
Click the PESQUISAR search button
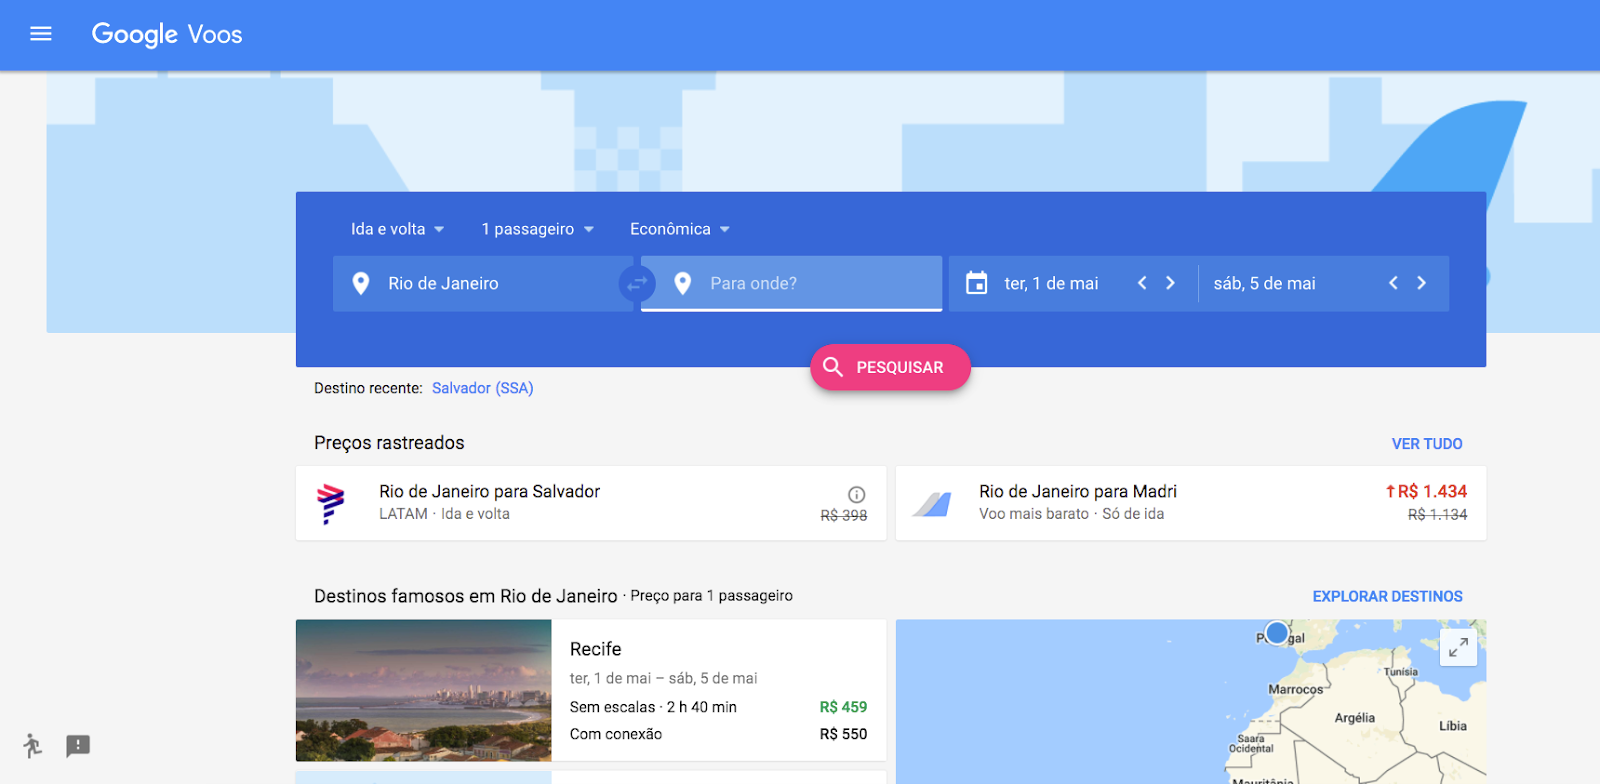point(890,367)
